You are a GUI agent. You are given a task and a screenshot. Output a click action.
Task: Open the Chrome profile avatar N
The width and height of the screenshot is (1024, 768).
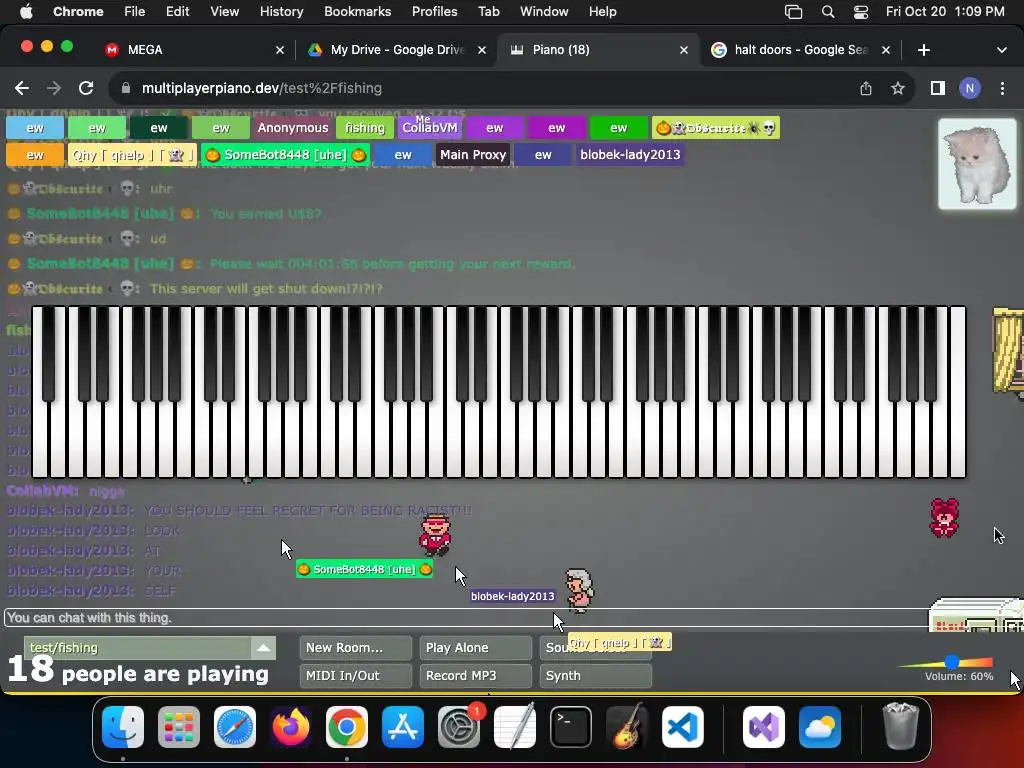point(970,88)
